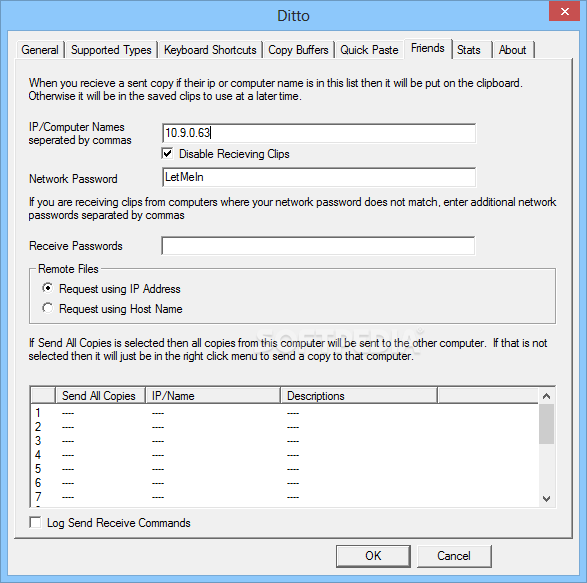Viewport: 587px width, 583px height.
Task: Click the Cancel button
Action: (x=454, y=556)
